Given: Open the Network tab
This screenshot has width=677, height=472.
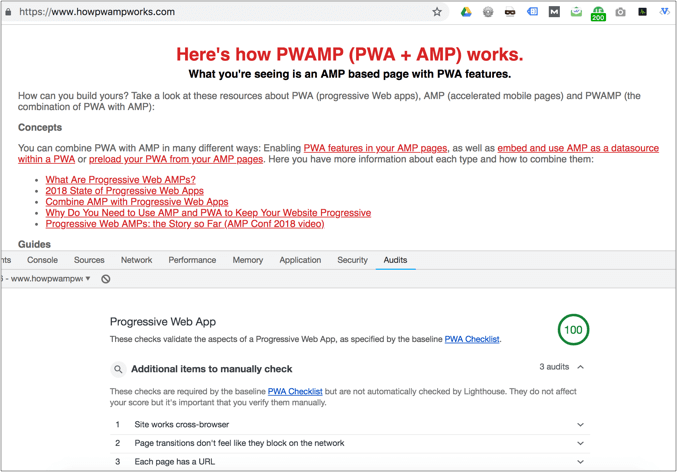Looking at the screenshot, I should tap(136, 260).
